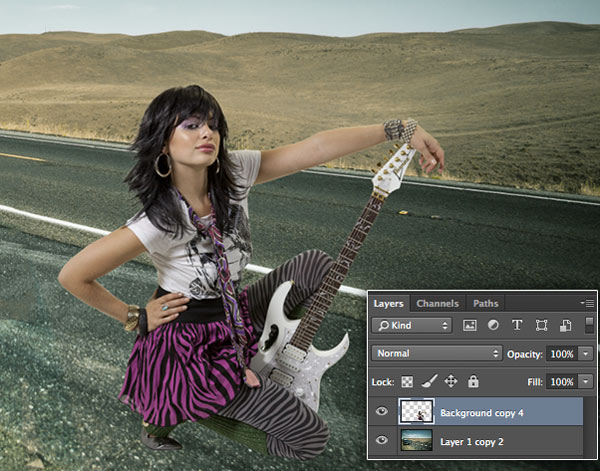This screenshot has height=471, width=600.
Task: Hide the Layer 1 copy 2 layer
Action: (x=382, y=441)
